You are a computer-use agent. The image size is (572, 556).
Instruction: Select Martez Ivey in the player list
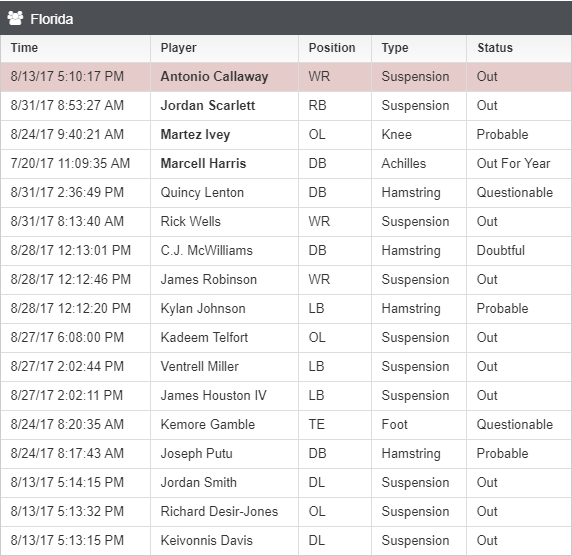tap(195, 135)
